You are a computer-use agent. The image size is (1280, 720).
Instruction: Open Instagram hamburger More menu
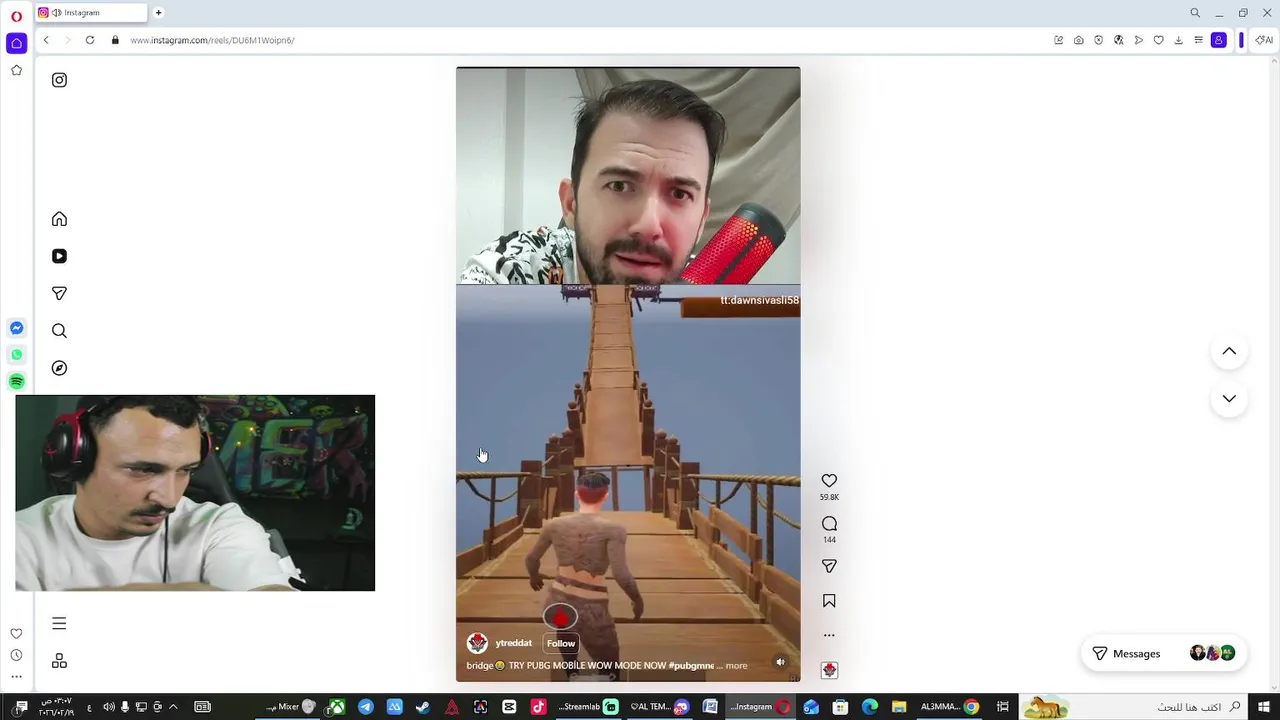point(59,623)
